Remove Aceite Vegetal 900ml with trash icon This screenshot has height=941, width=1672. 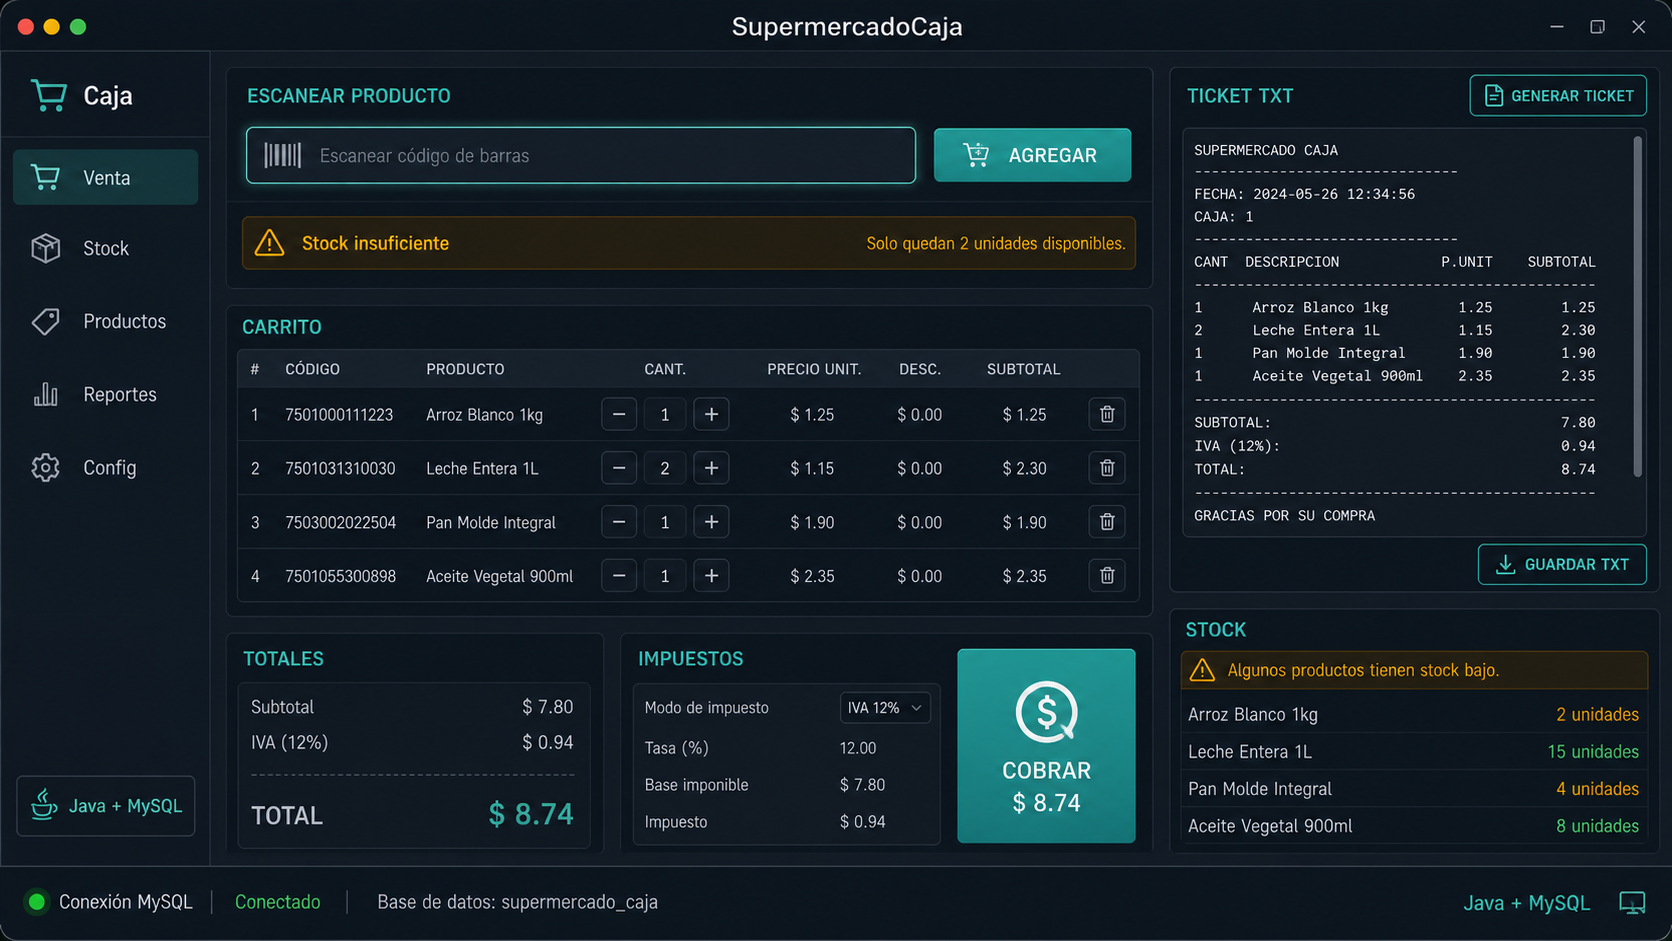pos(1107,576)
